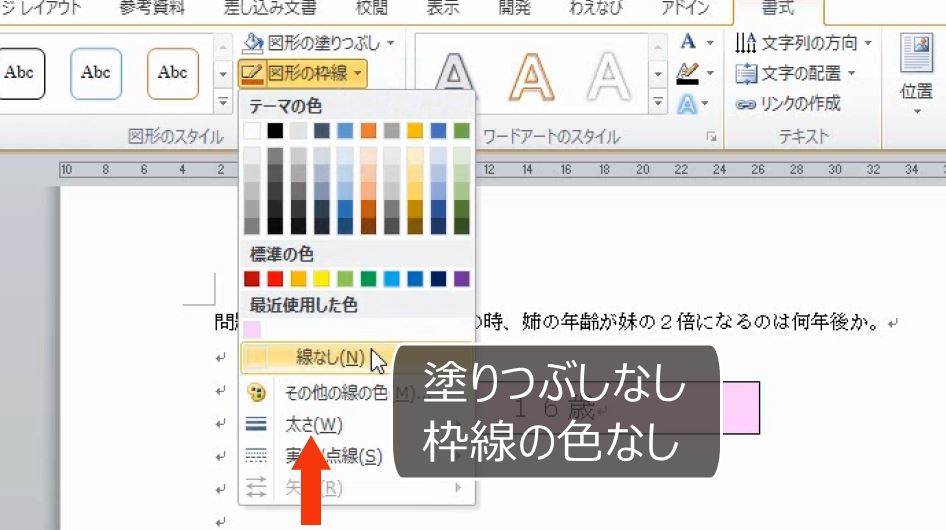This screenshot has width=946, height=530.
Task: Choose the orange outlined WordArt style A
Action: click(532, 75)
